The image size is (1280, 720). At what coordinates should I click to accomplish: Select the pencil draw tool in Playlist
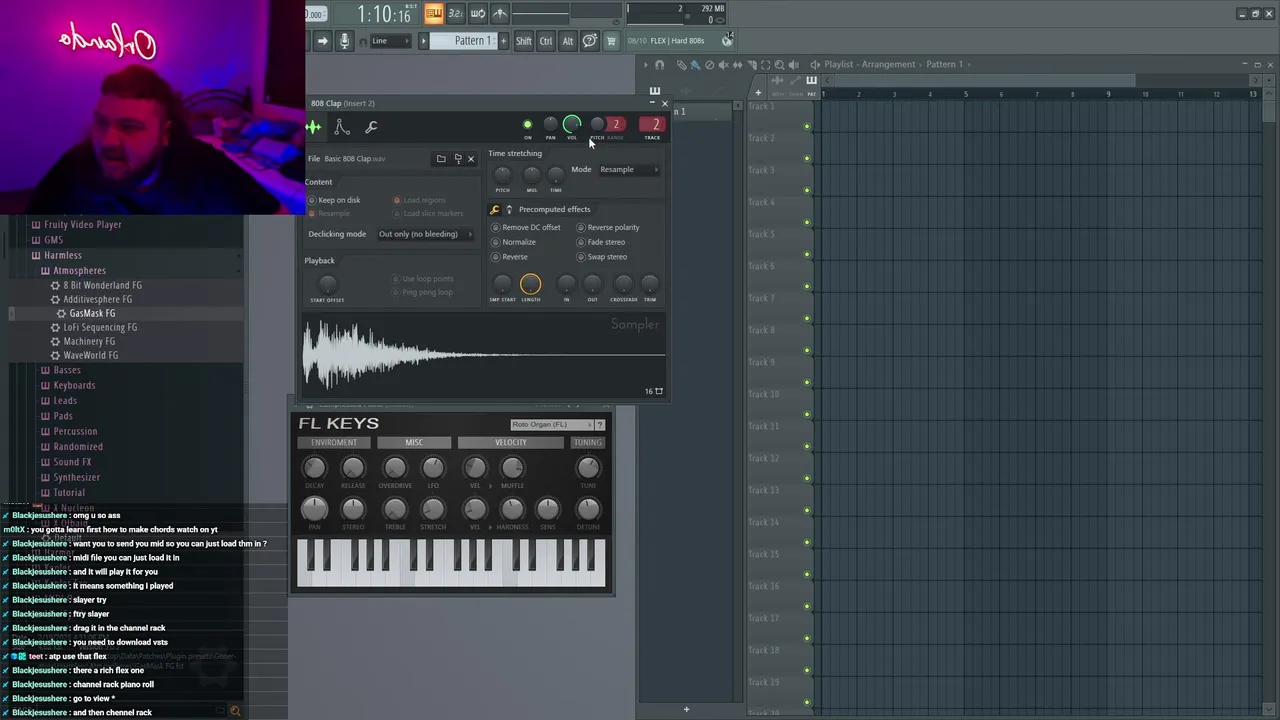(682, 65)
